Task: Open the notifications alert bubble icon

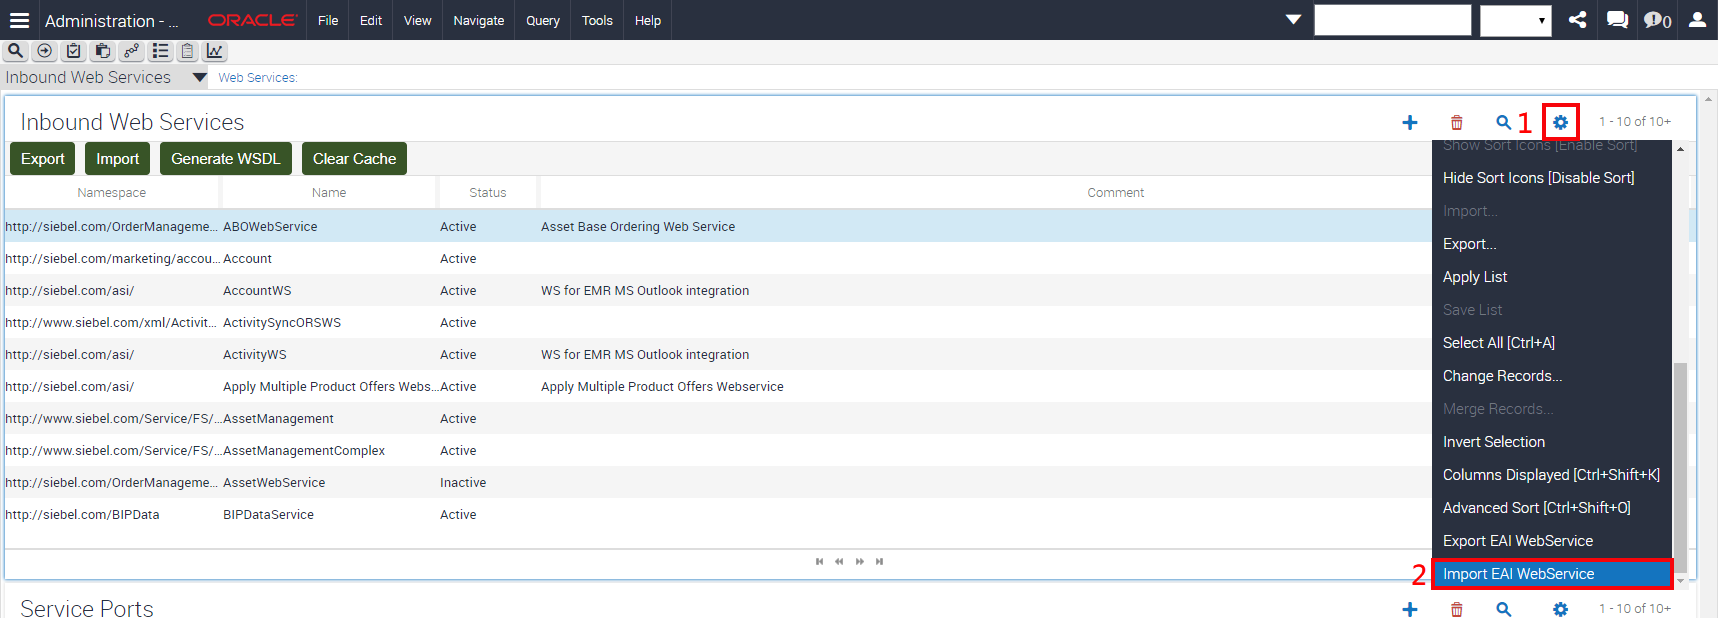Action: [x=1657, y=20]
